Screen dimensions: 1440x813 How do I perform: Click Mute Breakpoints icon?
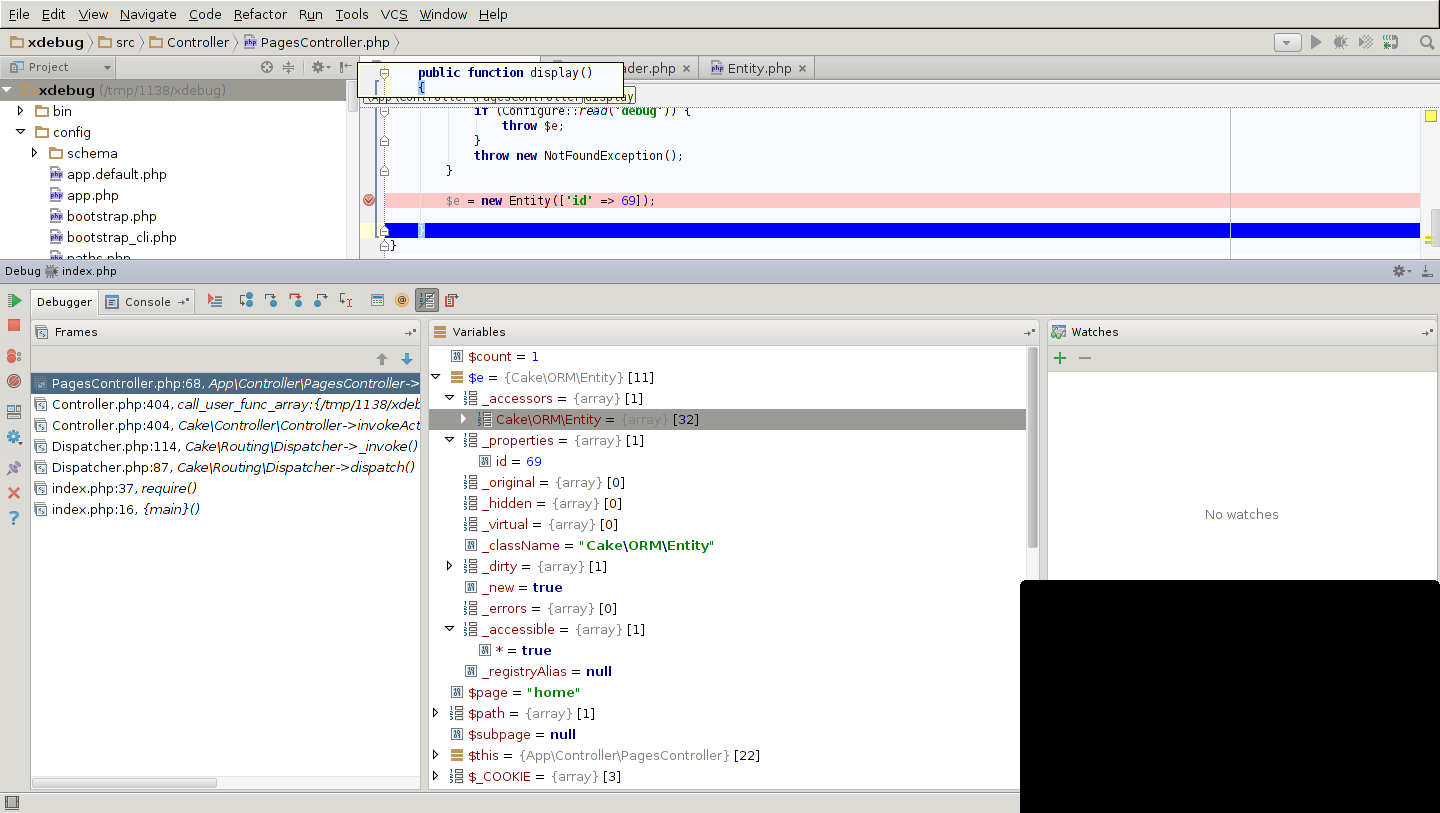tap(14, 381)
